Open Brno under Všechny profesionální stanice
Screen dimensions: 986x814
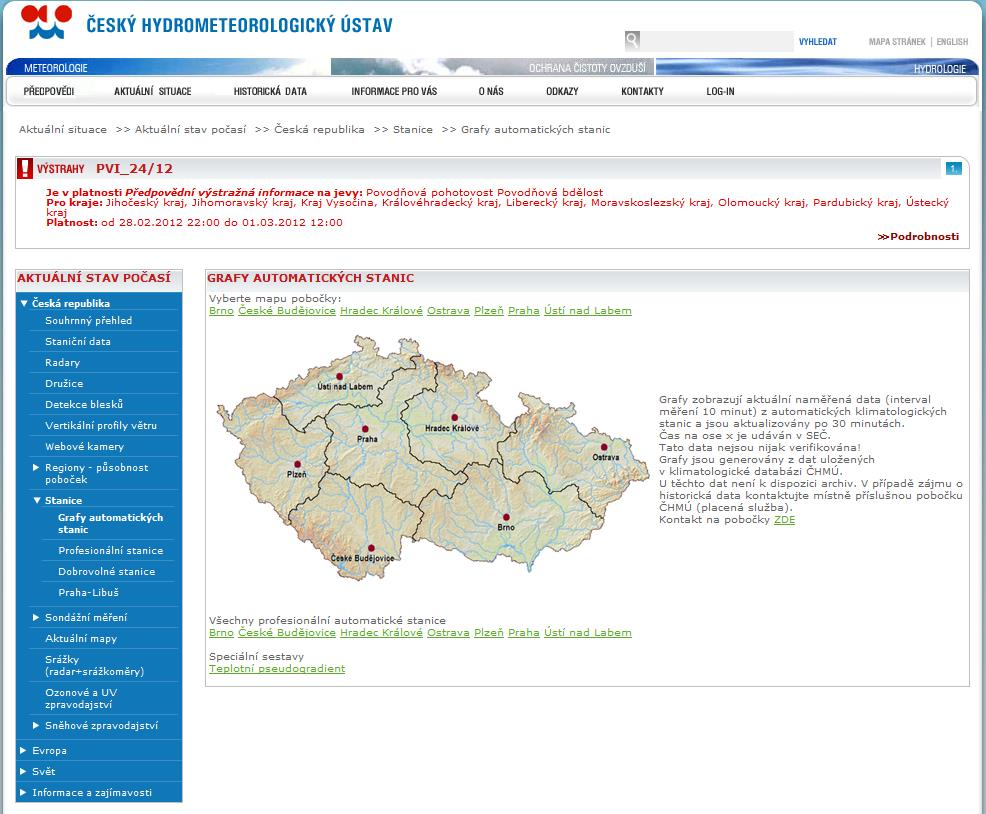(x=221, y=633)
